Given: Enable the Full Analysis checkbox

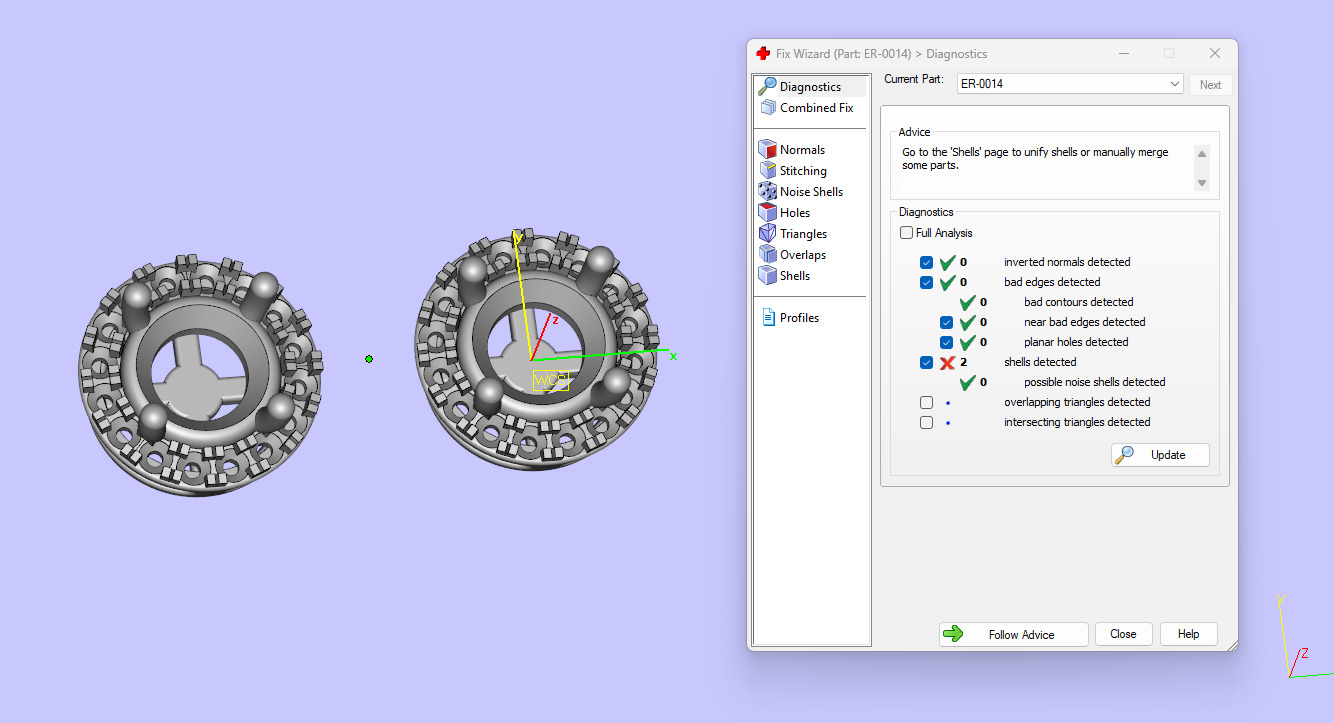Looking at the screenshot, I should [906, 233].
